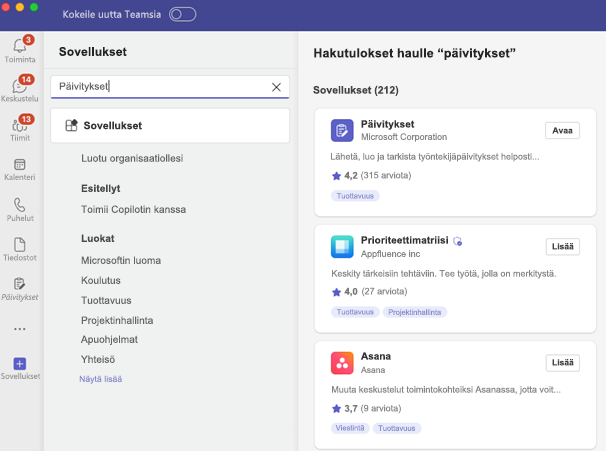Click Appfluence inc publisher text

click(x=390, y=254)
